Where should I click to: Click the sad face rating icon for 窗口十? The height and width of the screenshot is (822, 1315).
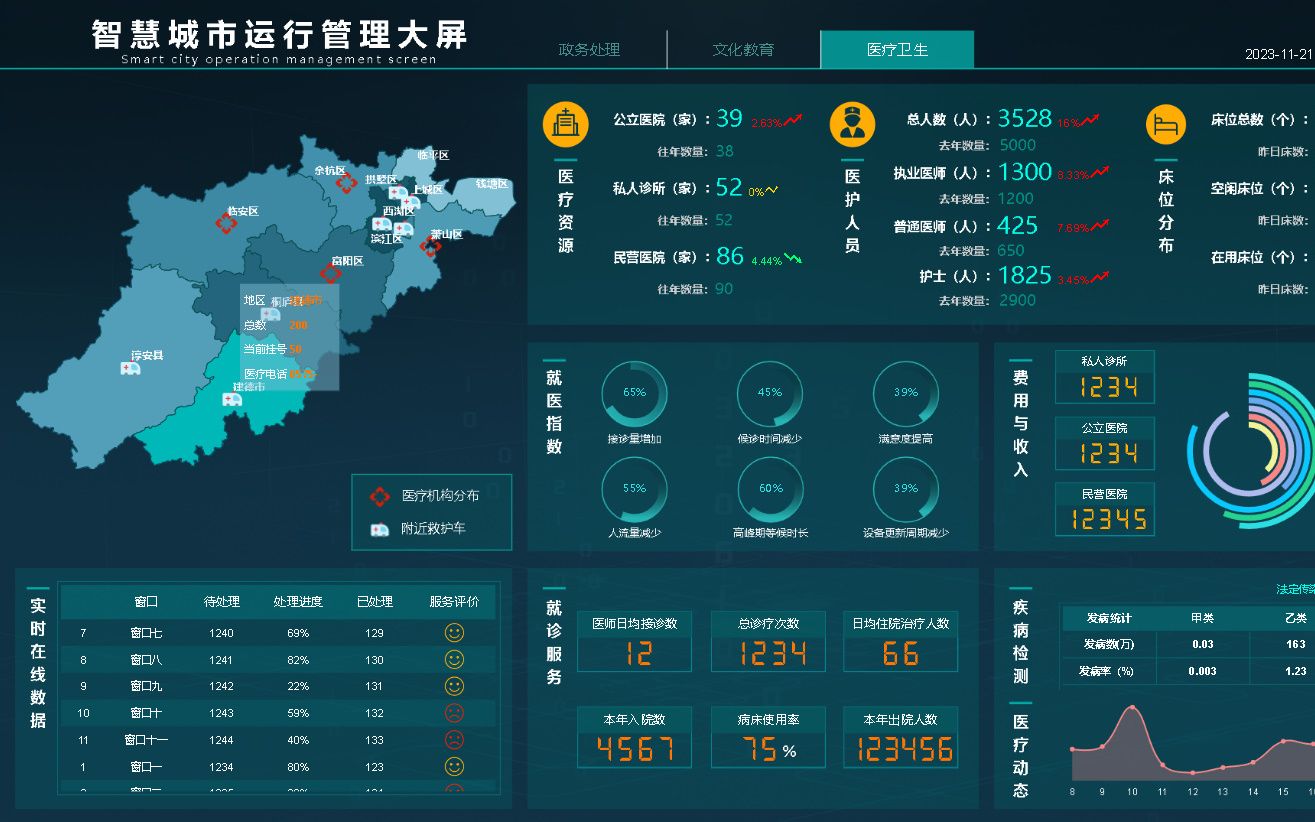pos(454,714)
